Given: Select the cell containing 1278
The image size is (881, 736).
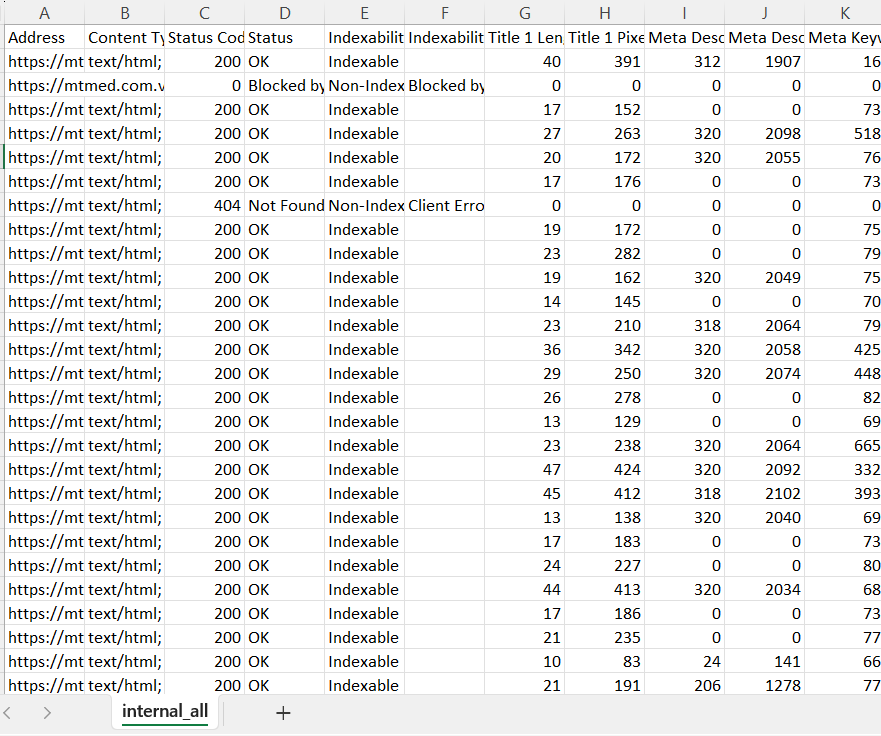Looking at the screenshot, I should 764,685.
